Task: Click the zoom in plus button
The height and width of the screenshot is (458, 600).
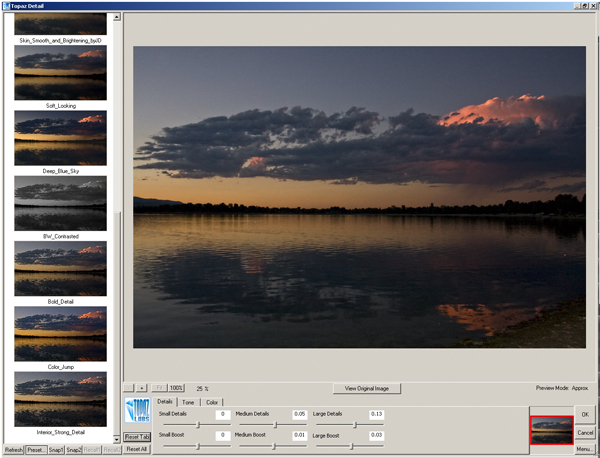Action: pos(143,387)
